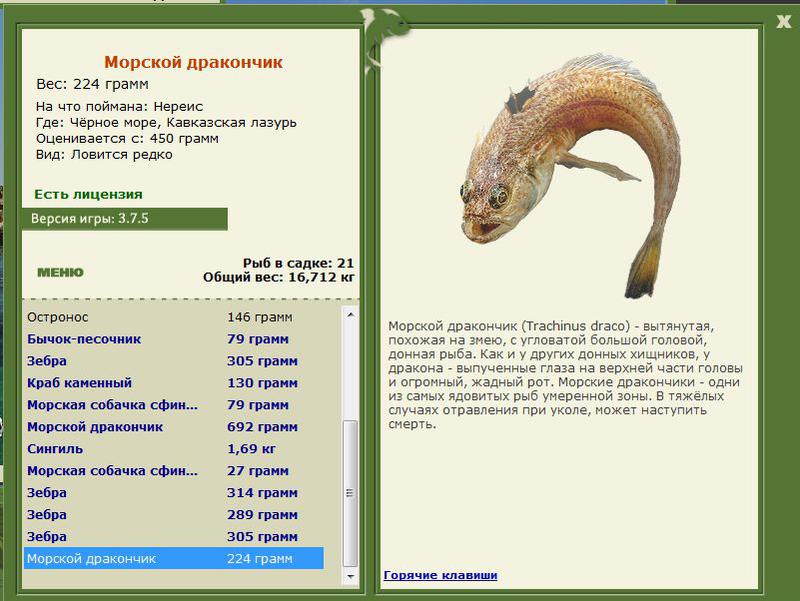Close the fish keepnet window with X
800x601 pixels.
(x=784, y=21)
